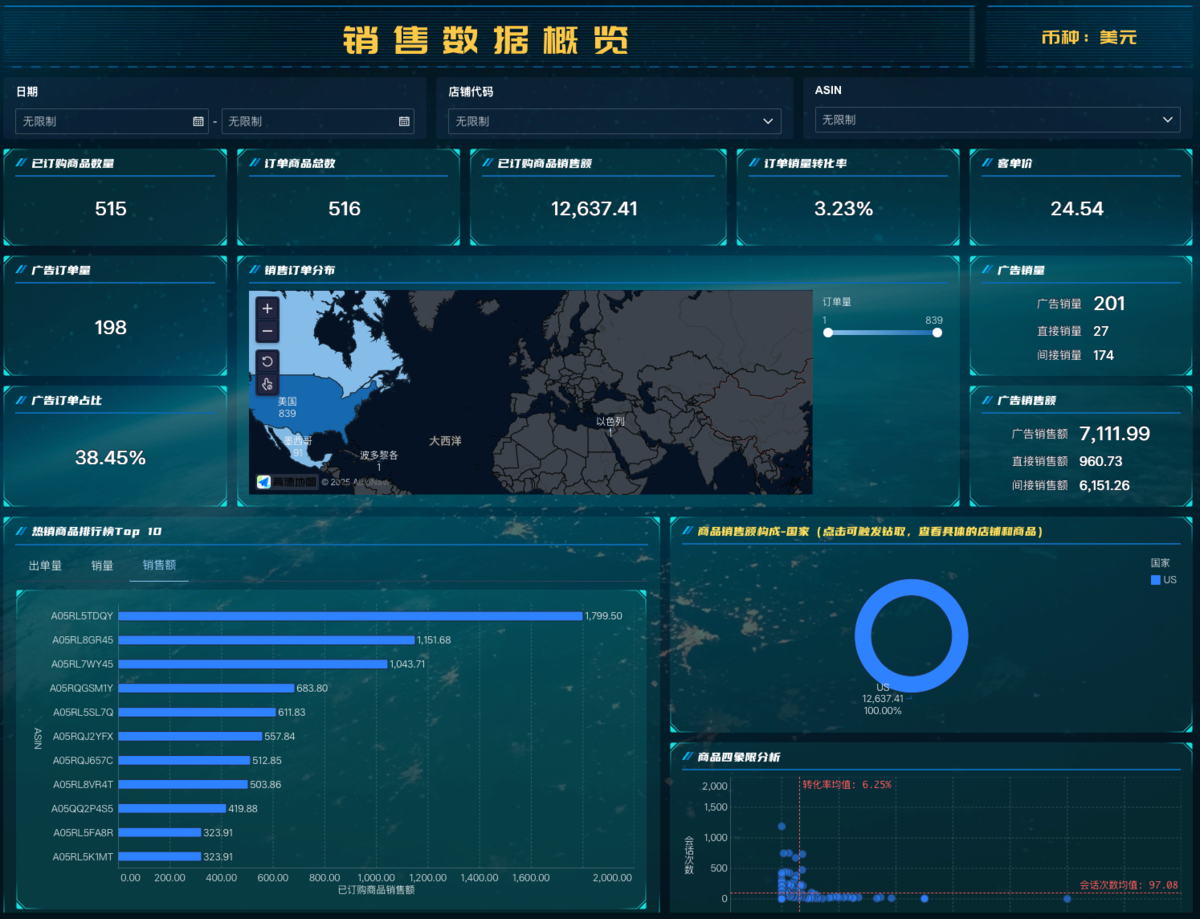Zoom out on the sales map
The height and width of the screenshot is (919, 1200).
267,331
